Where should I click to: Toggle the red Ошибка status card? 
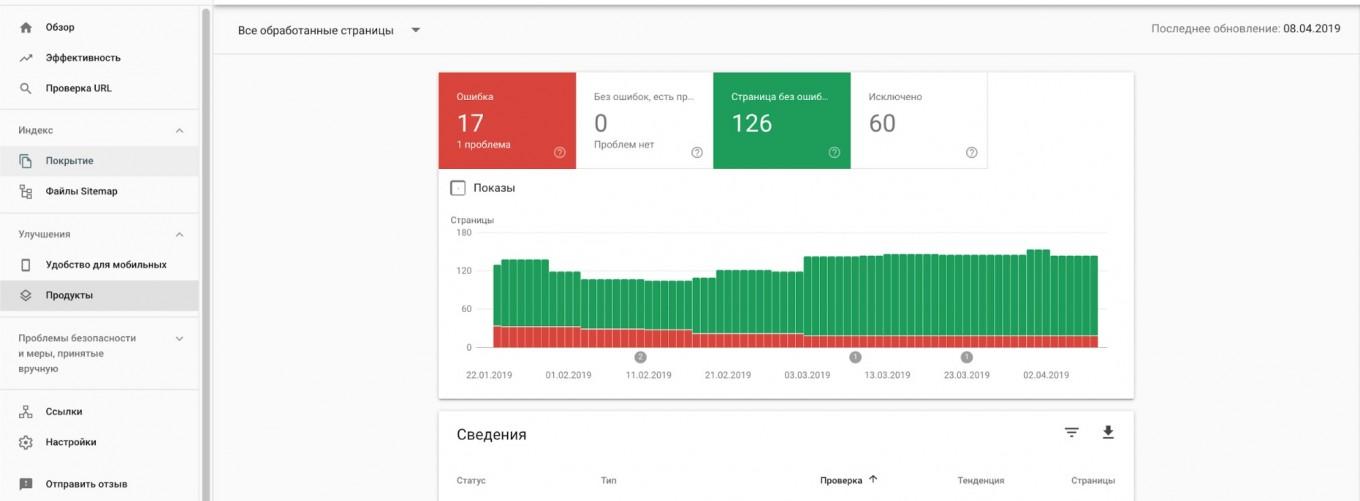coord(507,121)
